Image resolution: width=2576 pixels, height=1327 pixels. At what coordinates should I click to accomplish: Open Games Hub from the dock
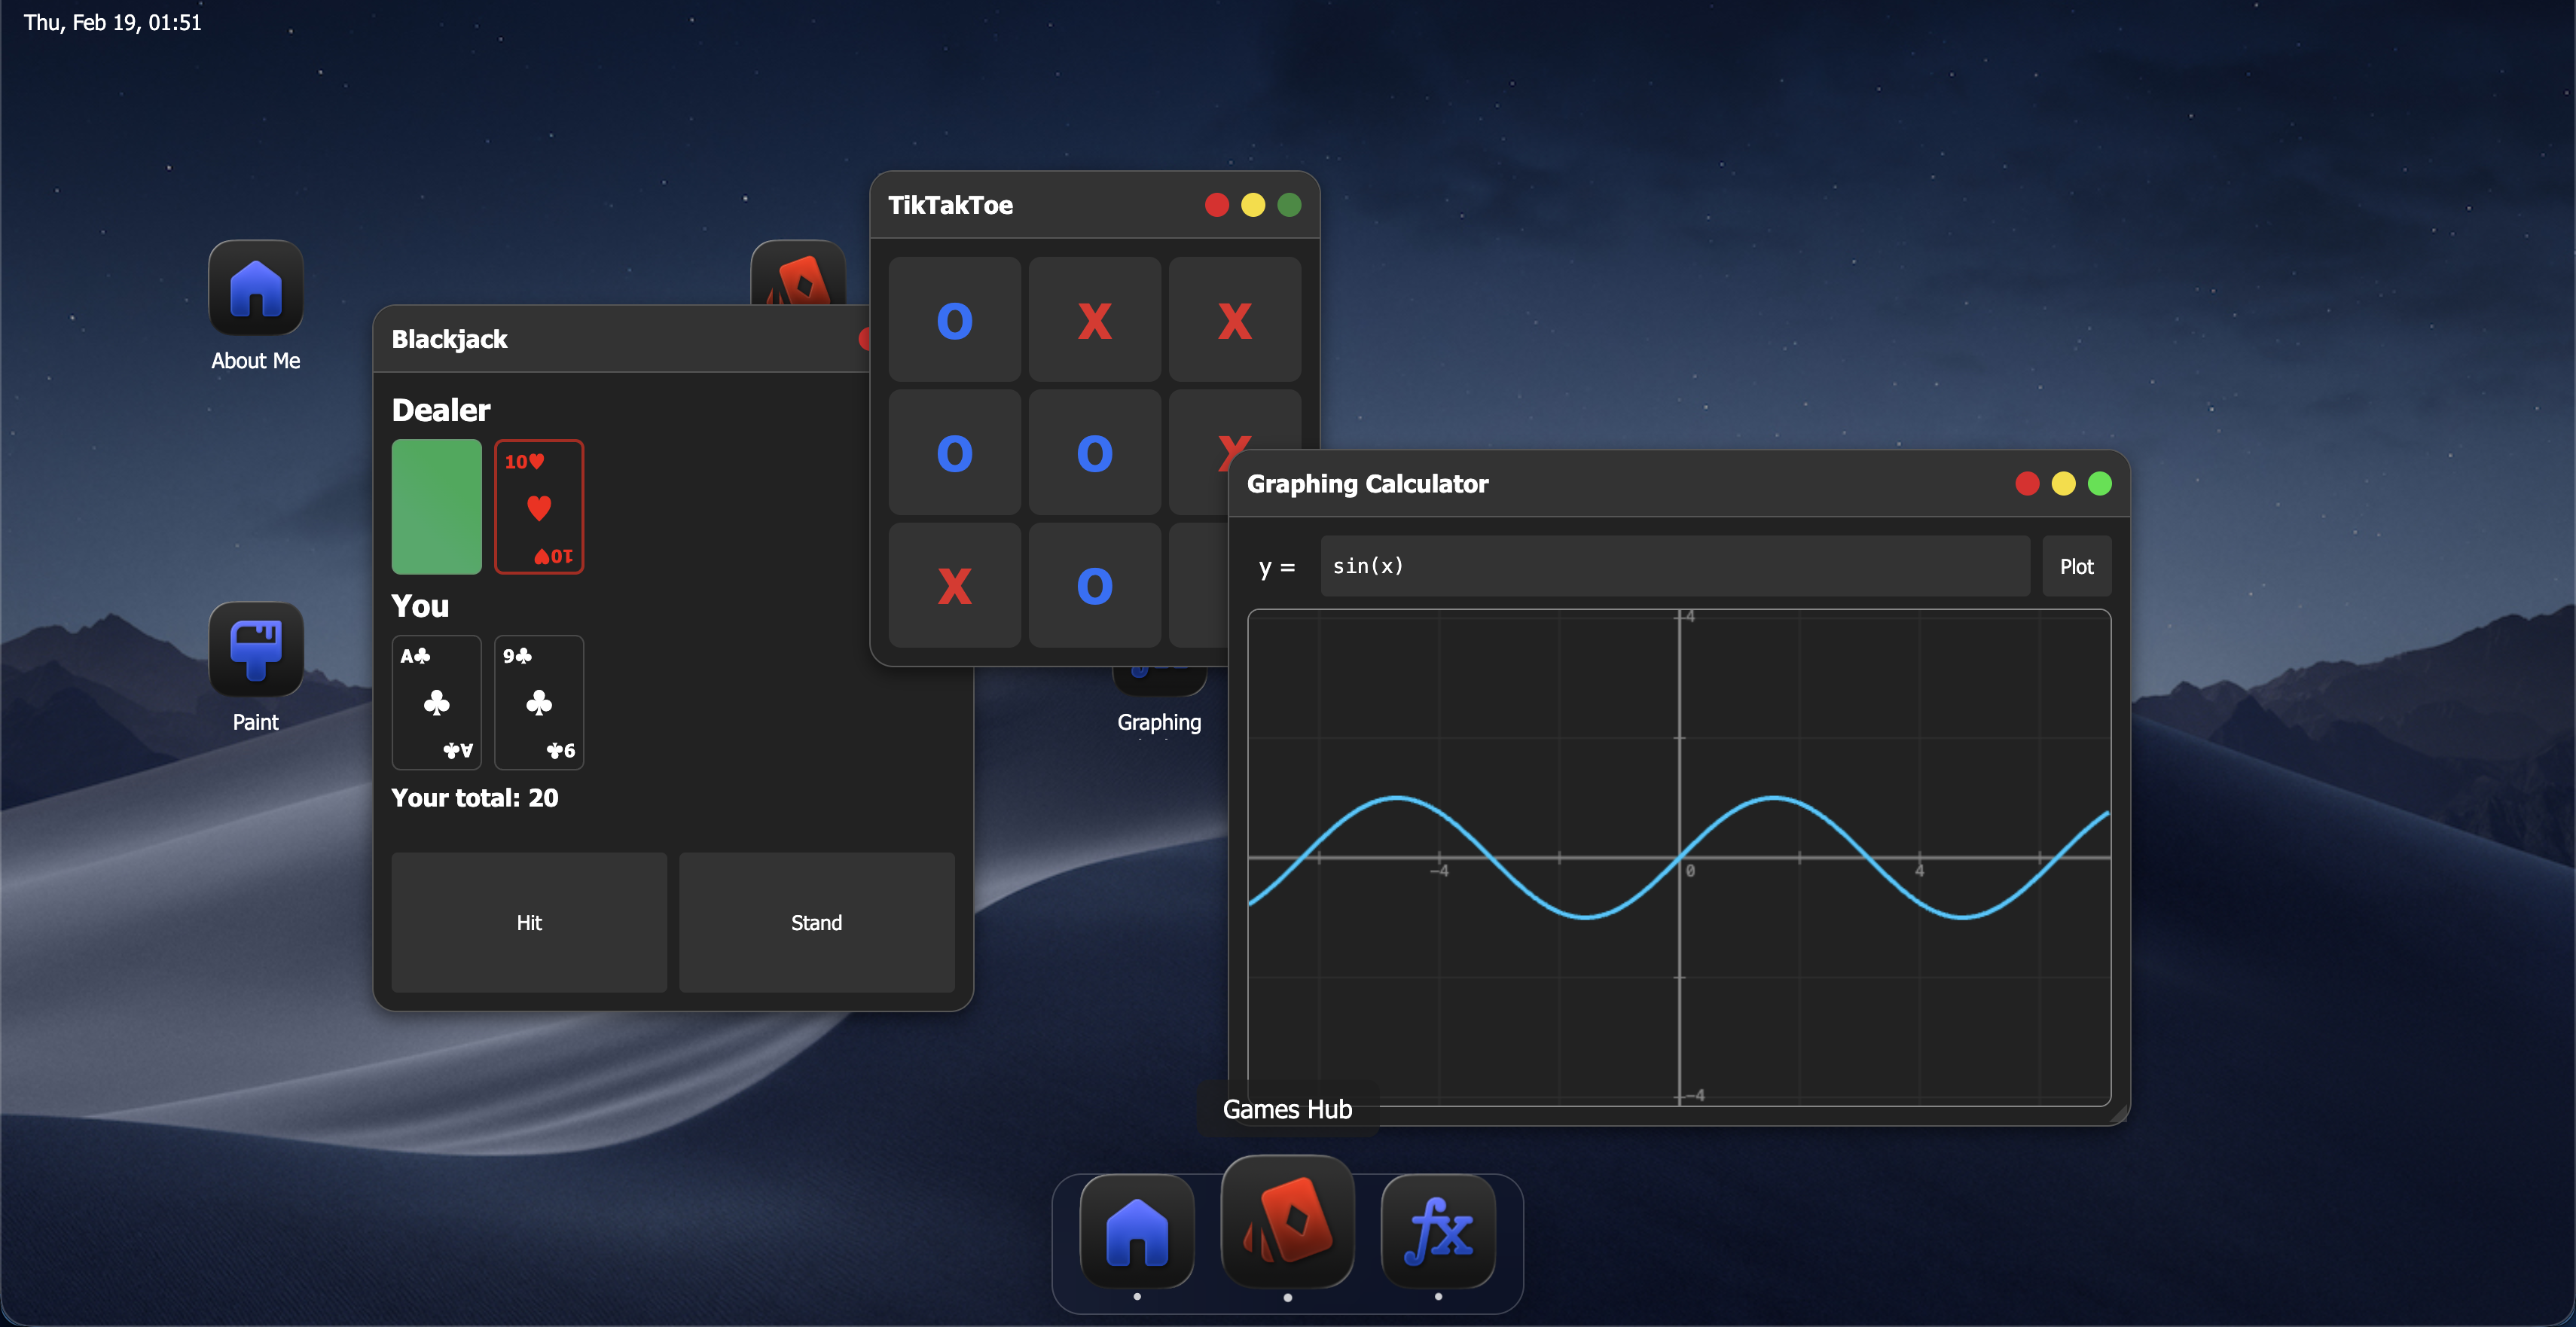tap(1287, 1222)
